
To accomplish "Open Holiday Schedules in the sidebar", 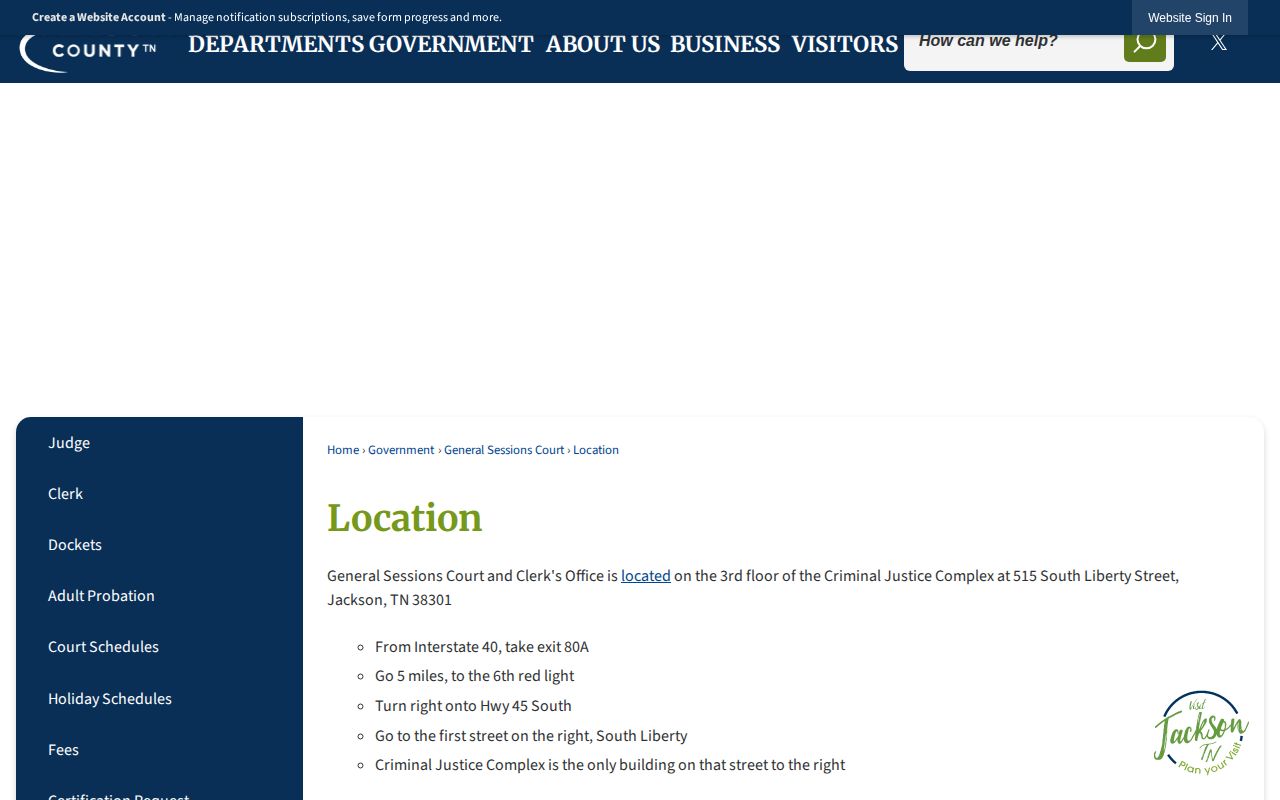I will [110, 699].
